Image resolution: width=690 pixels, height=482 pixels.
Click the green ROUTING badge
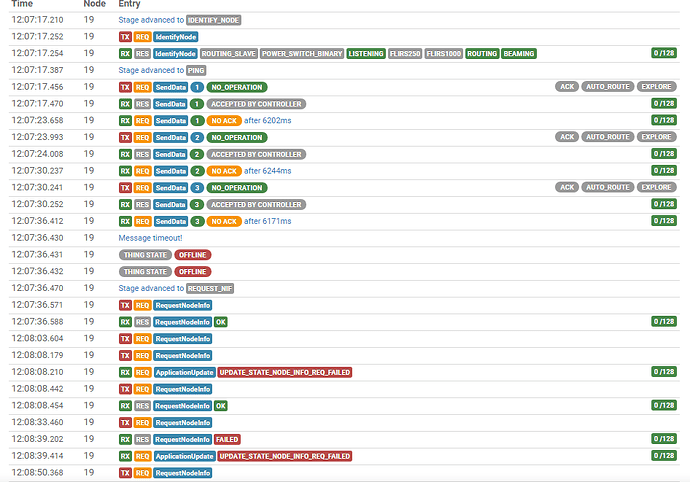482,54
